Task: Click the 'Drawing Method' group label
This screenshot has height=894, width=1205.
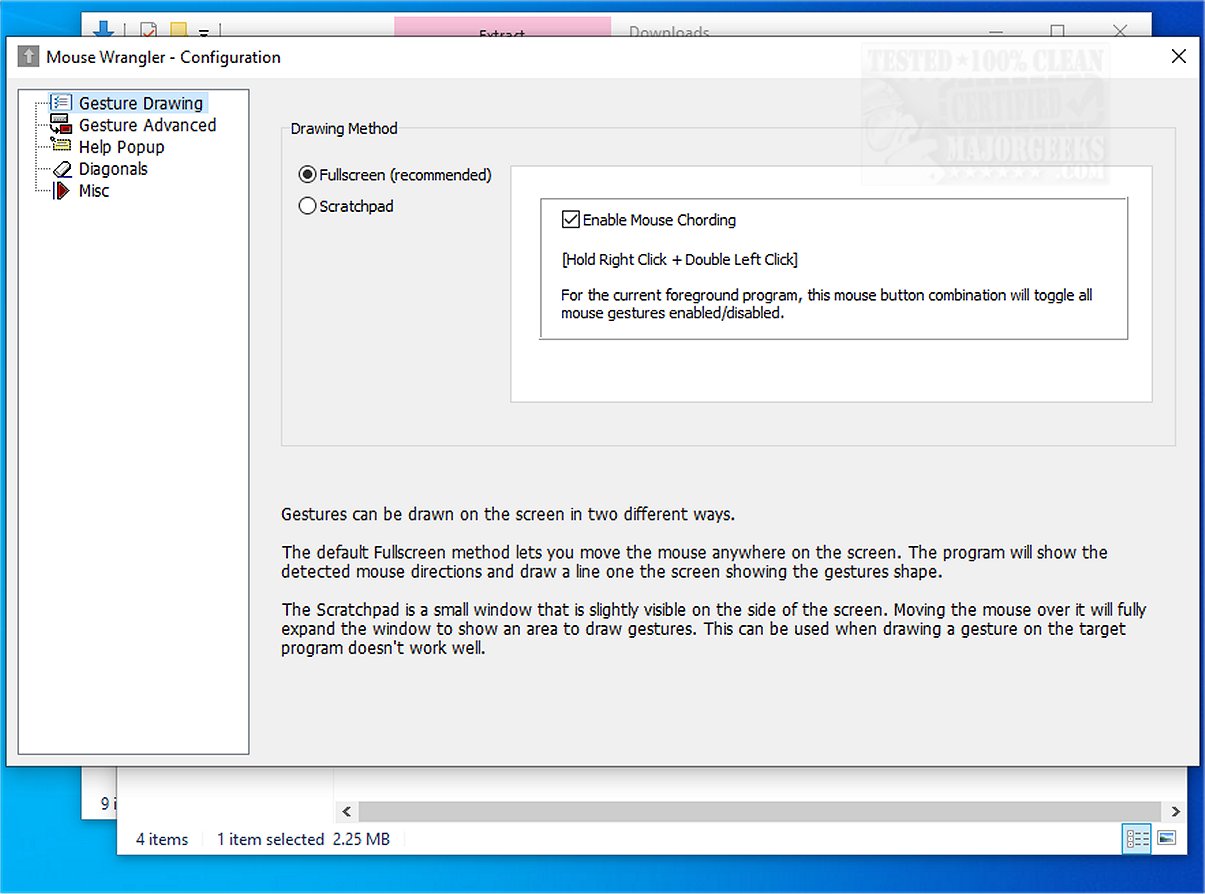Action: coord(344,128)
